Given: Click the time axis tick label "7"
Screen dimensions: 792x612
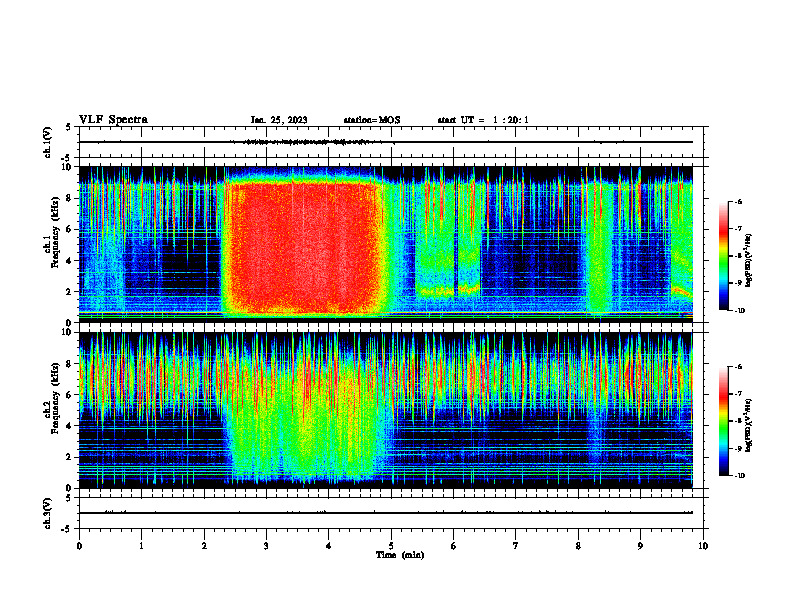Looking at the screenshot, I should (516, 546).
